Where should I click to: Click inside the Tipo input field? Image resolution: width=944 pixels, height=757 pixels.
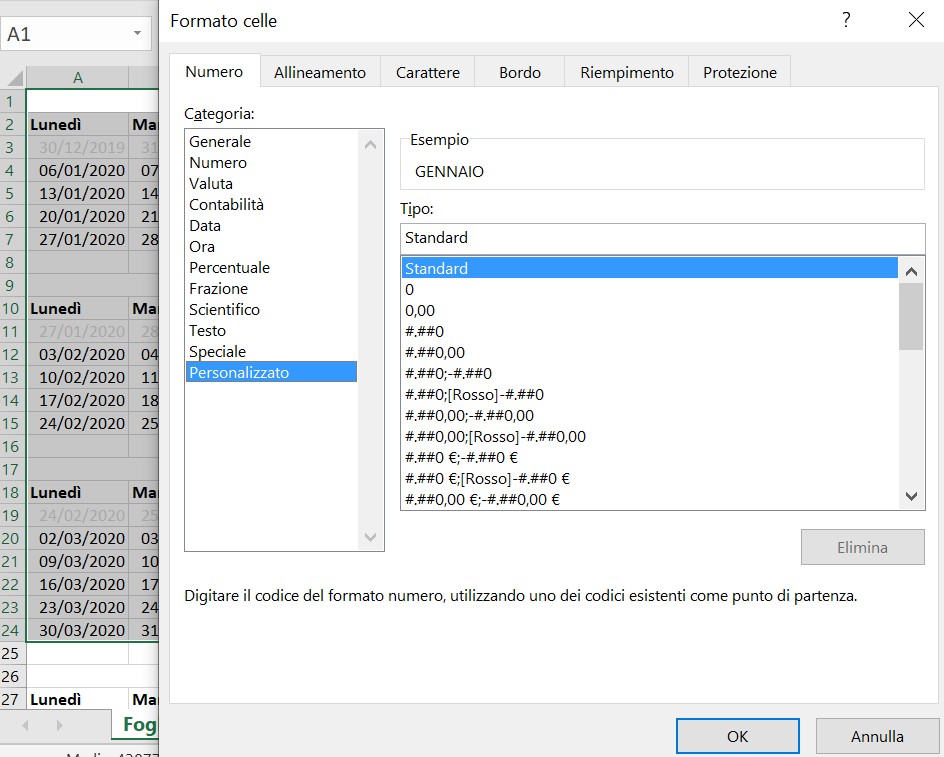(662, 238)
